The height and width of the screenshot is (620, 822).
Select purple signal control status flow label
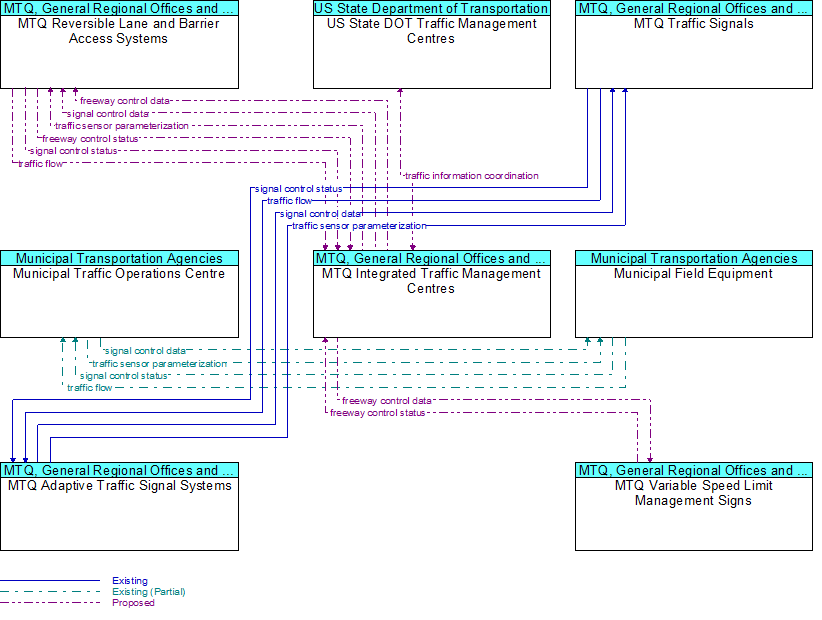pyautogui.click(x=73, y=151)
